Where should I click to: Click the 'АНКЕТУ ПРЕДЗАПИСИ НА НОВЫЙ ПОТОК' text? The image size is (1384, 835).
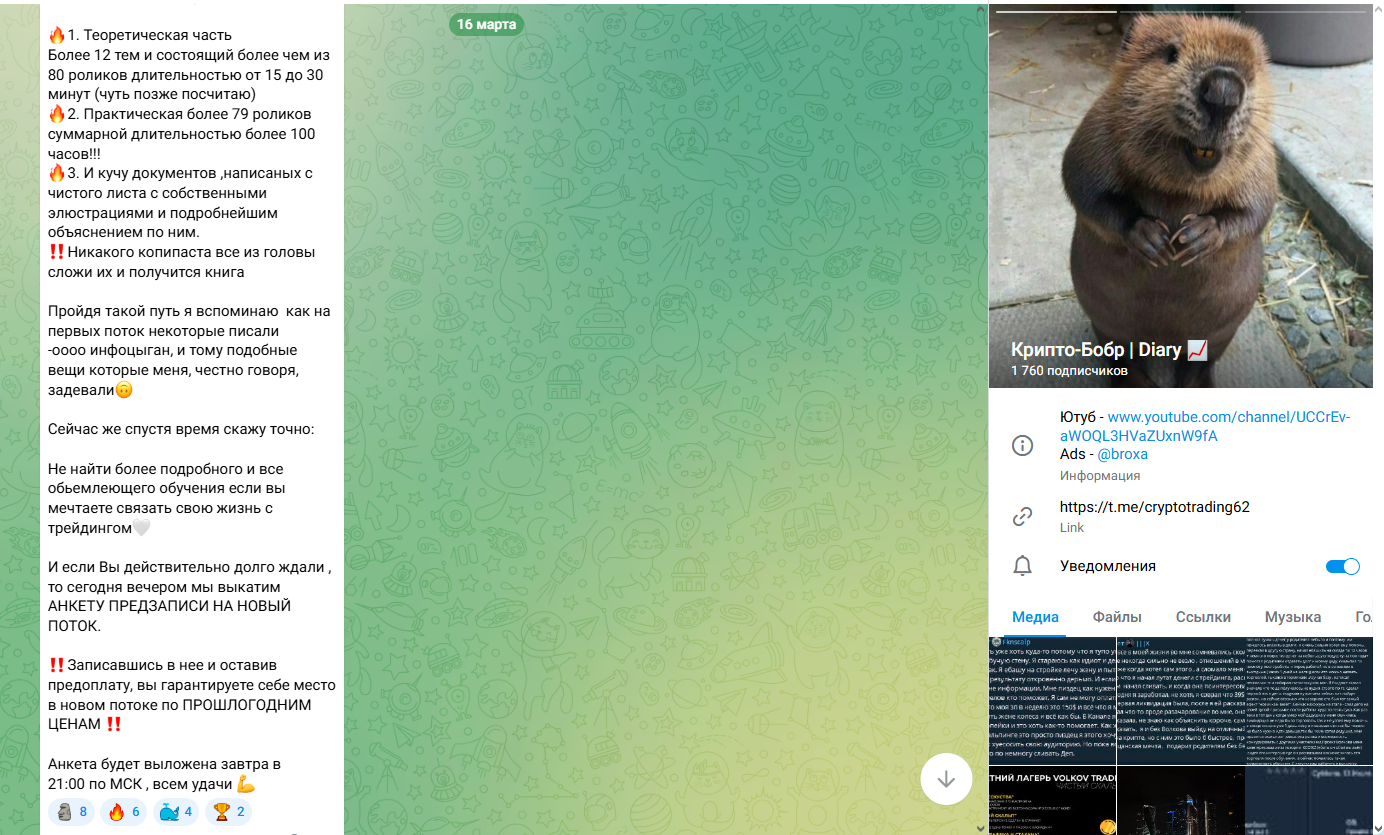[170, 616]
